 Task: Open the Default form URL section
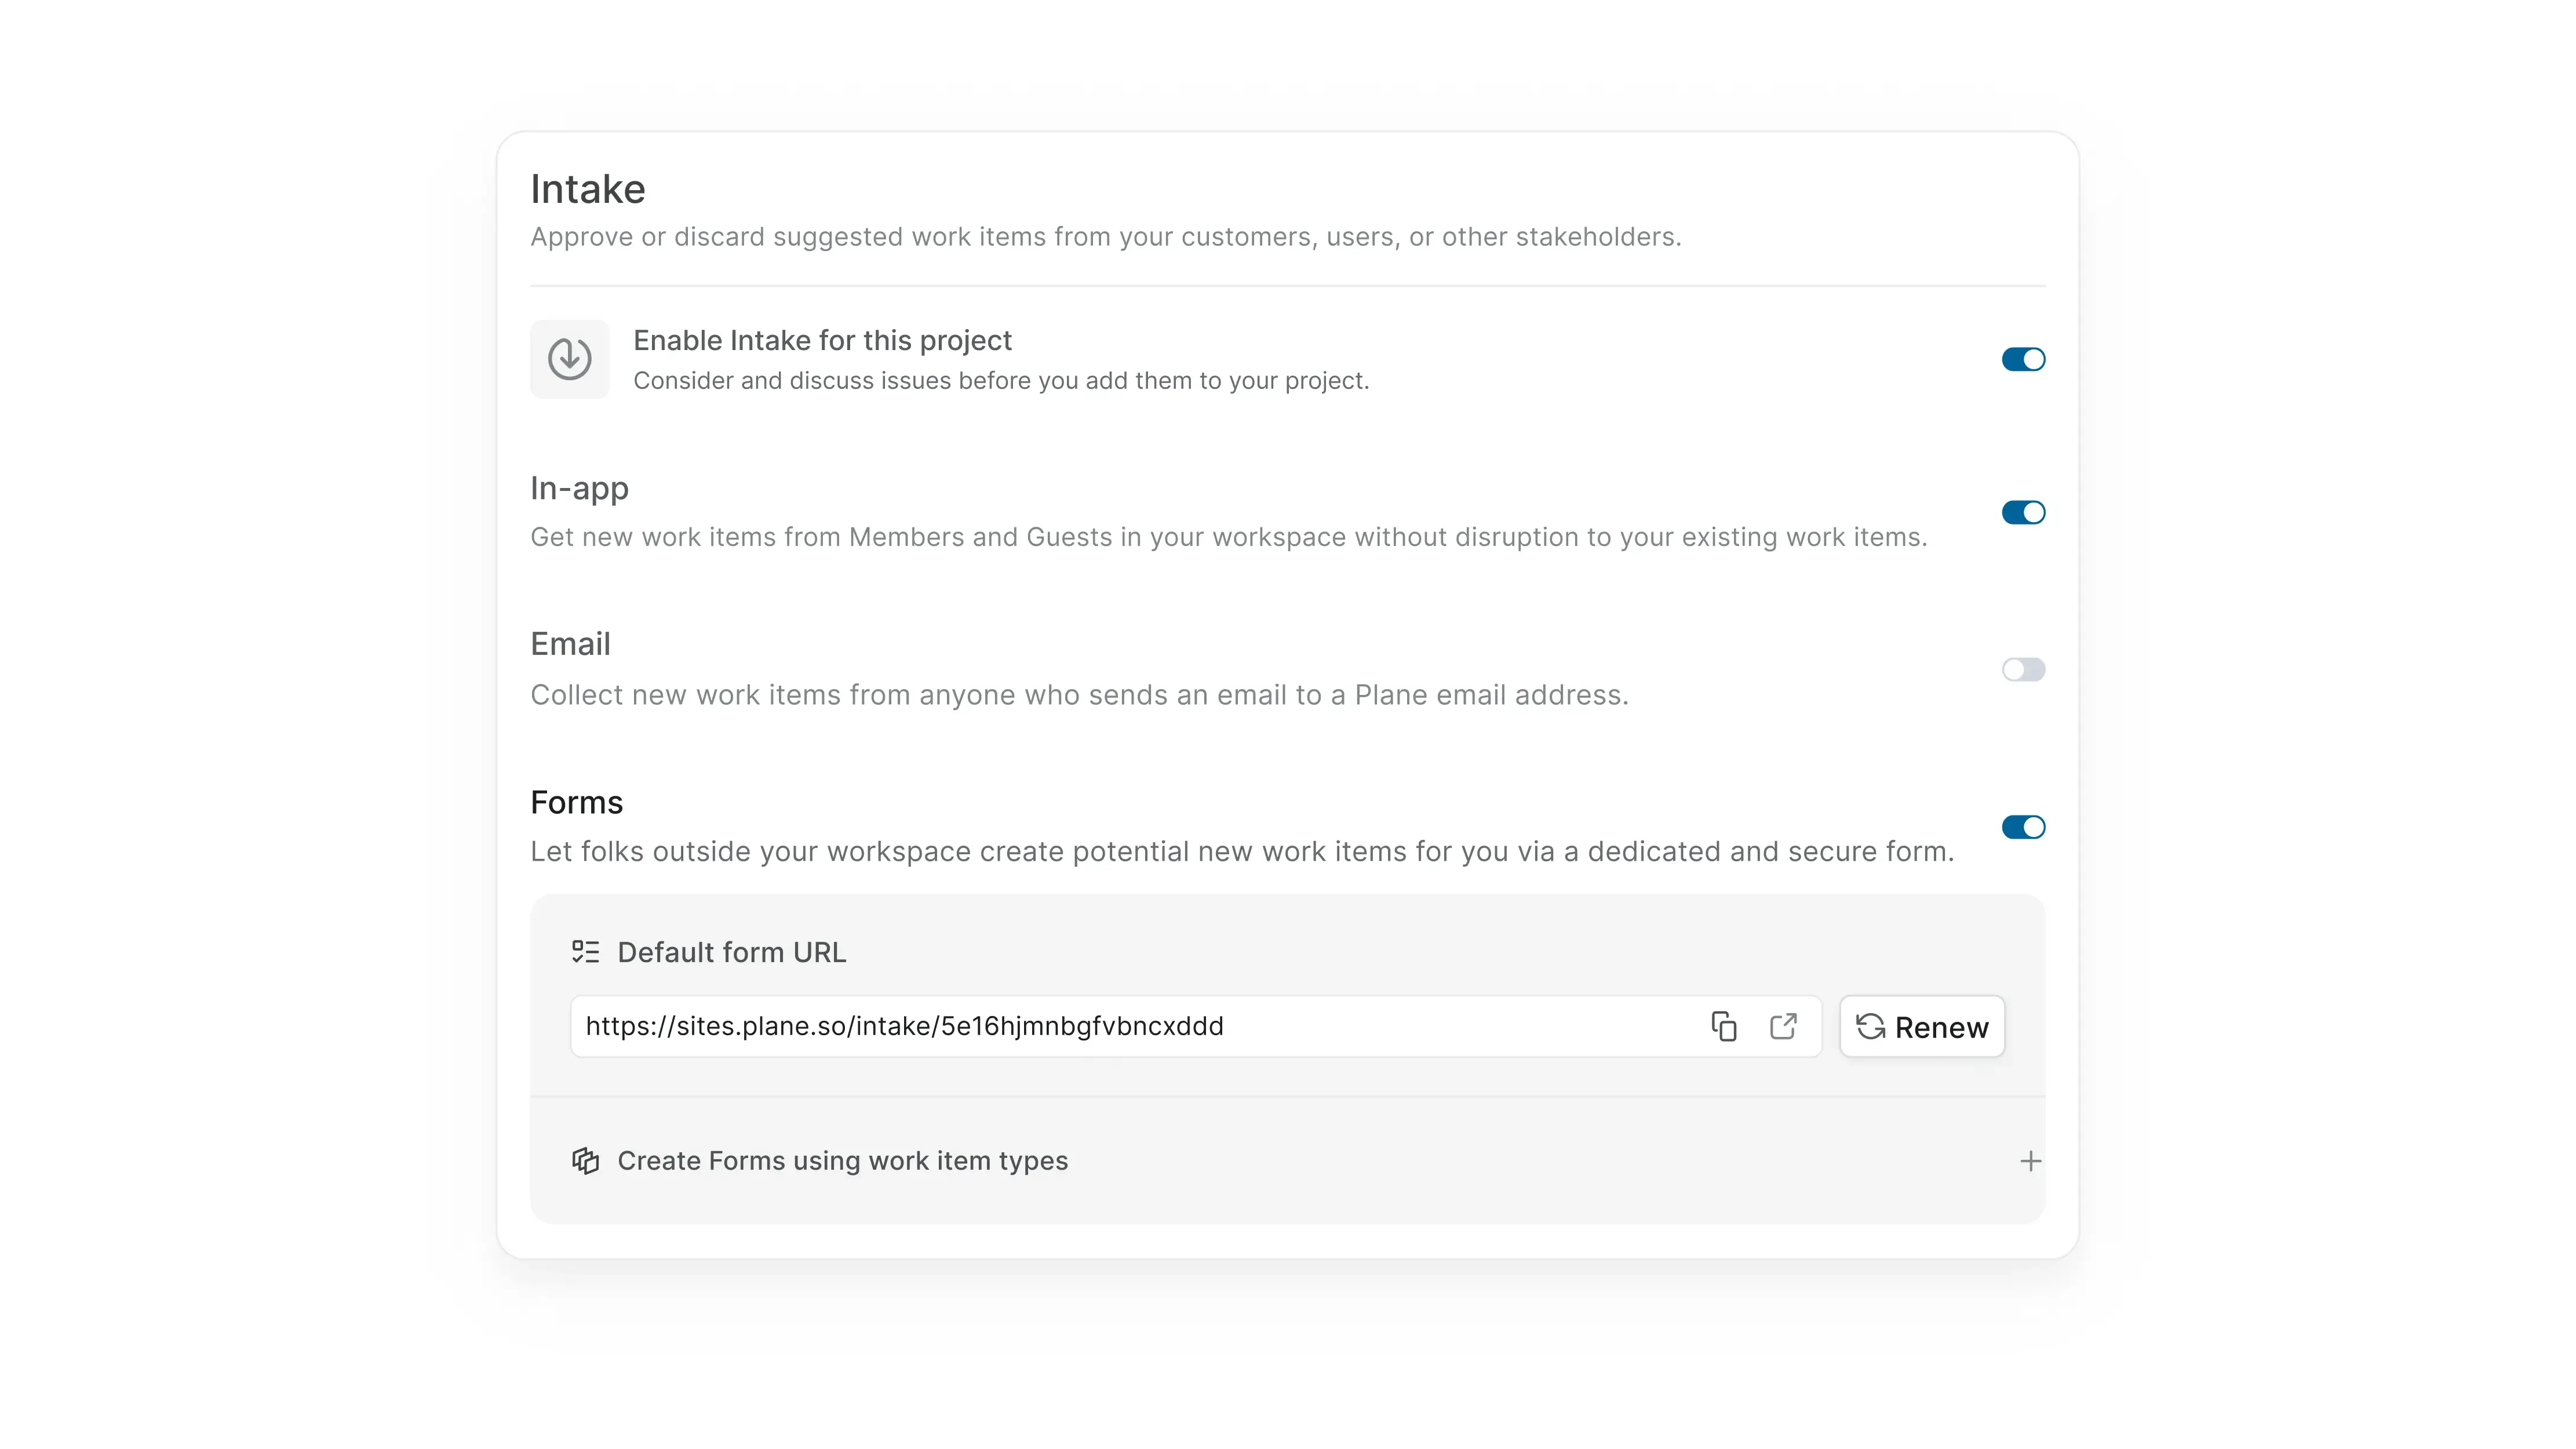point(732,951)
